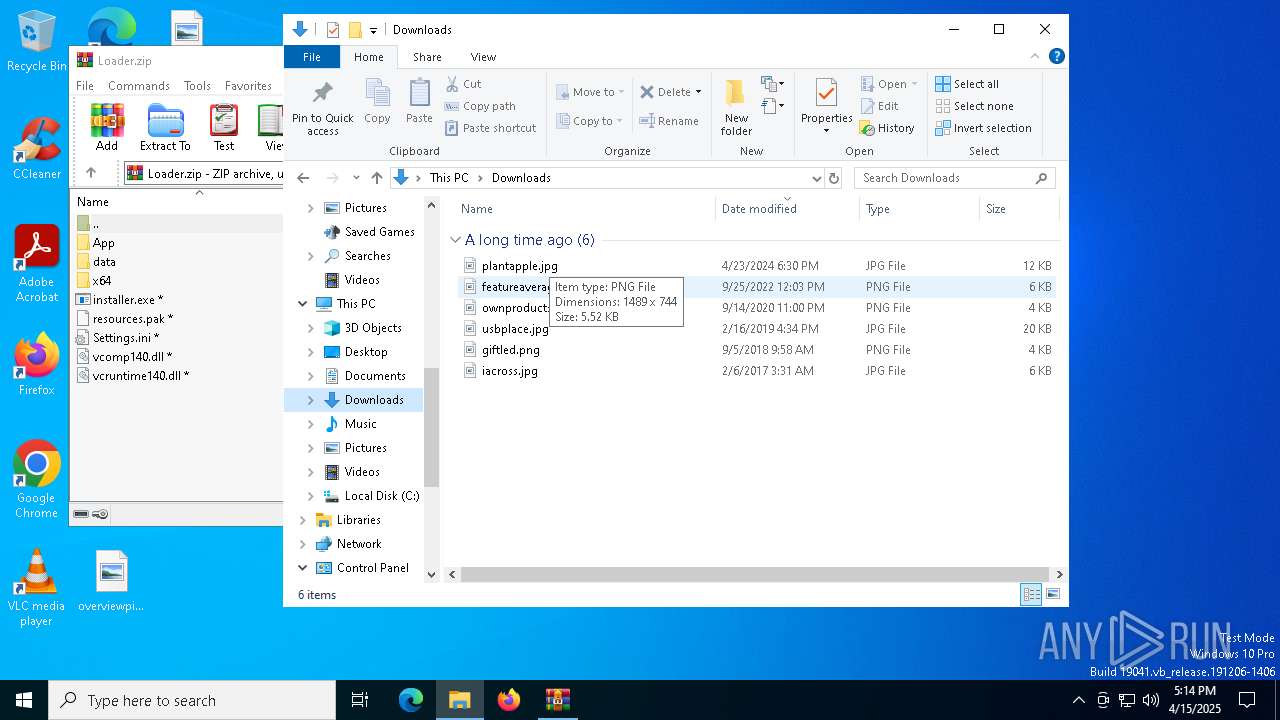The height and width of the screenshot is (720, 1280).
Task: Click navigation pane vertical scrollbar
Action: pyautogui.click(x=432, y=427)
